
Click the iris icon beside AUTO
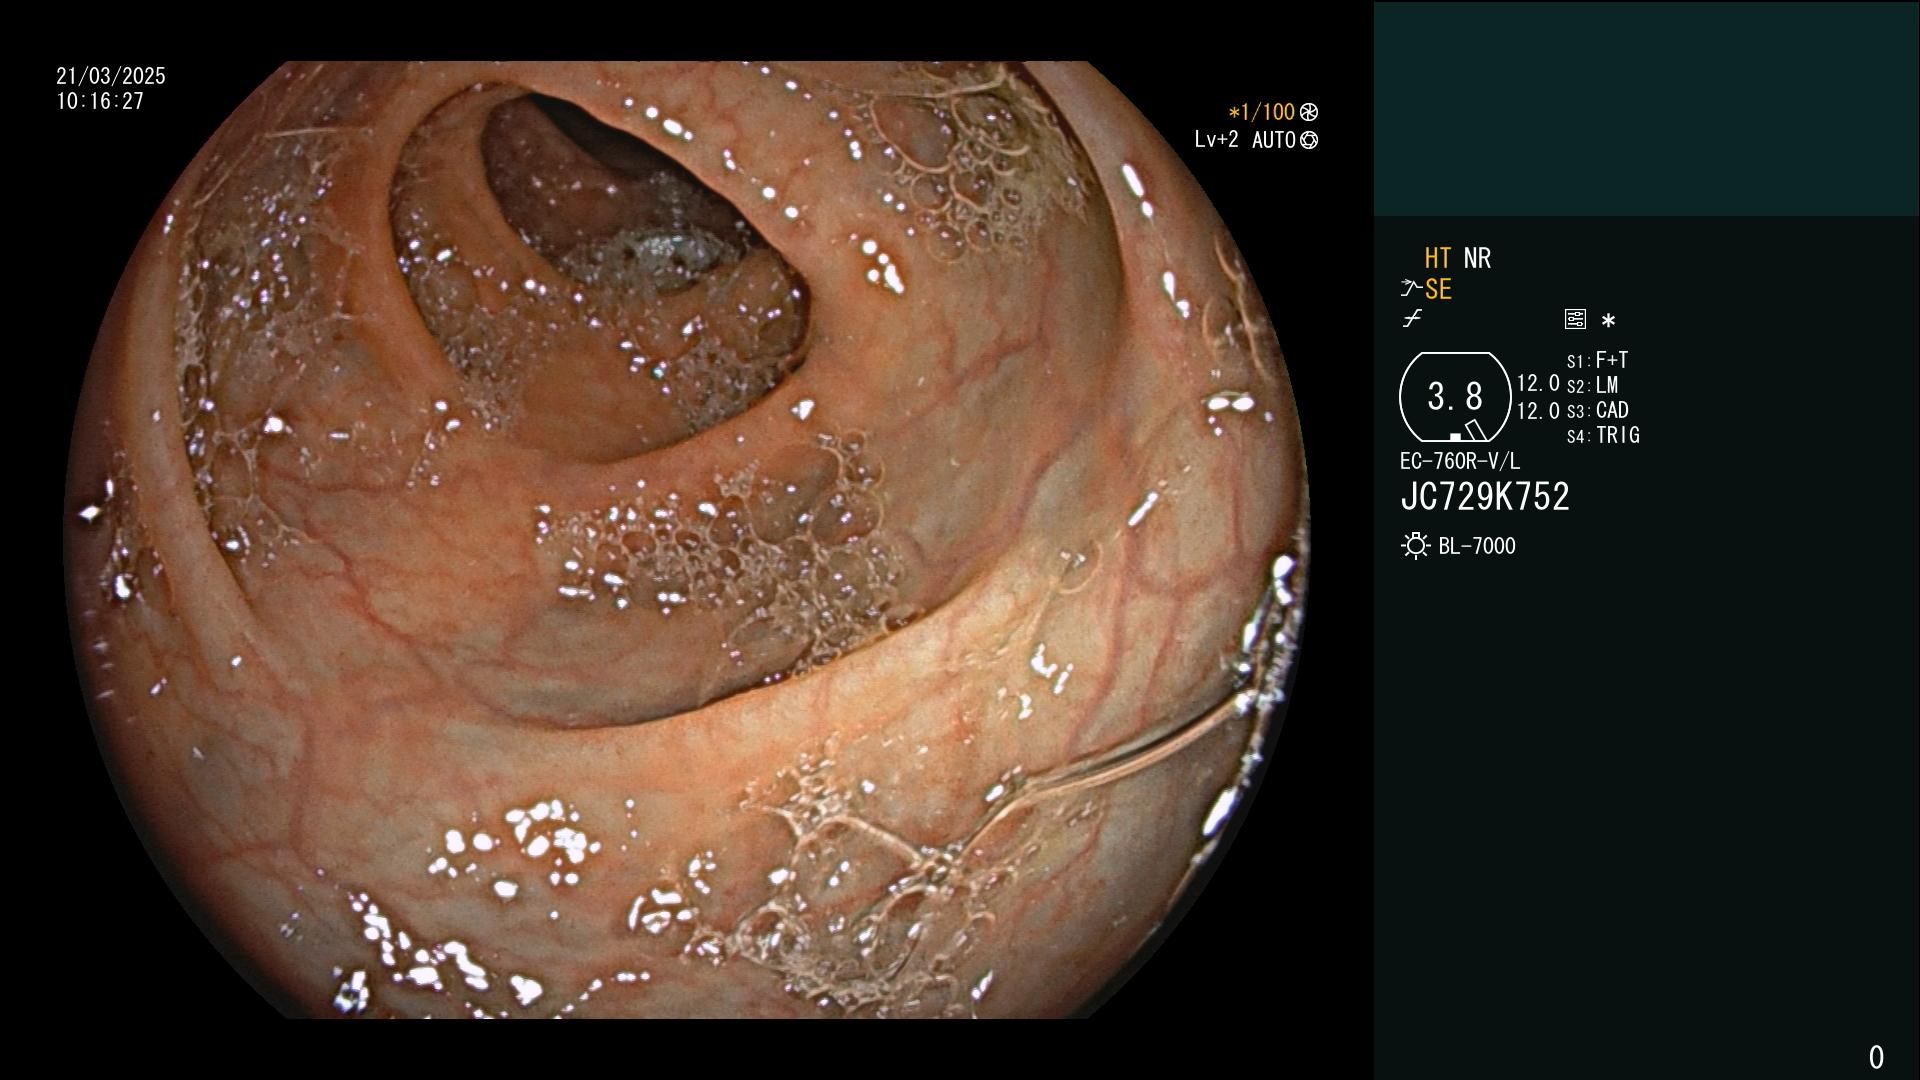pos(1309,141)
